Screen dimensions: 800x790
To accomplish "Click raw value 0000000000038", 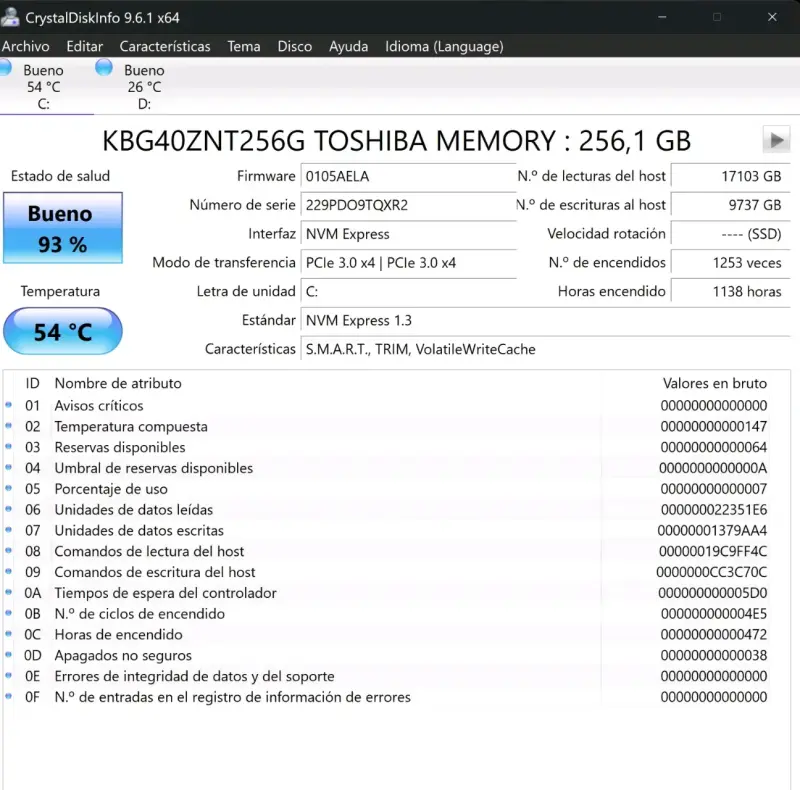I will [713, 655].
